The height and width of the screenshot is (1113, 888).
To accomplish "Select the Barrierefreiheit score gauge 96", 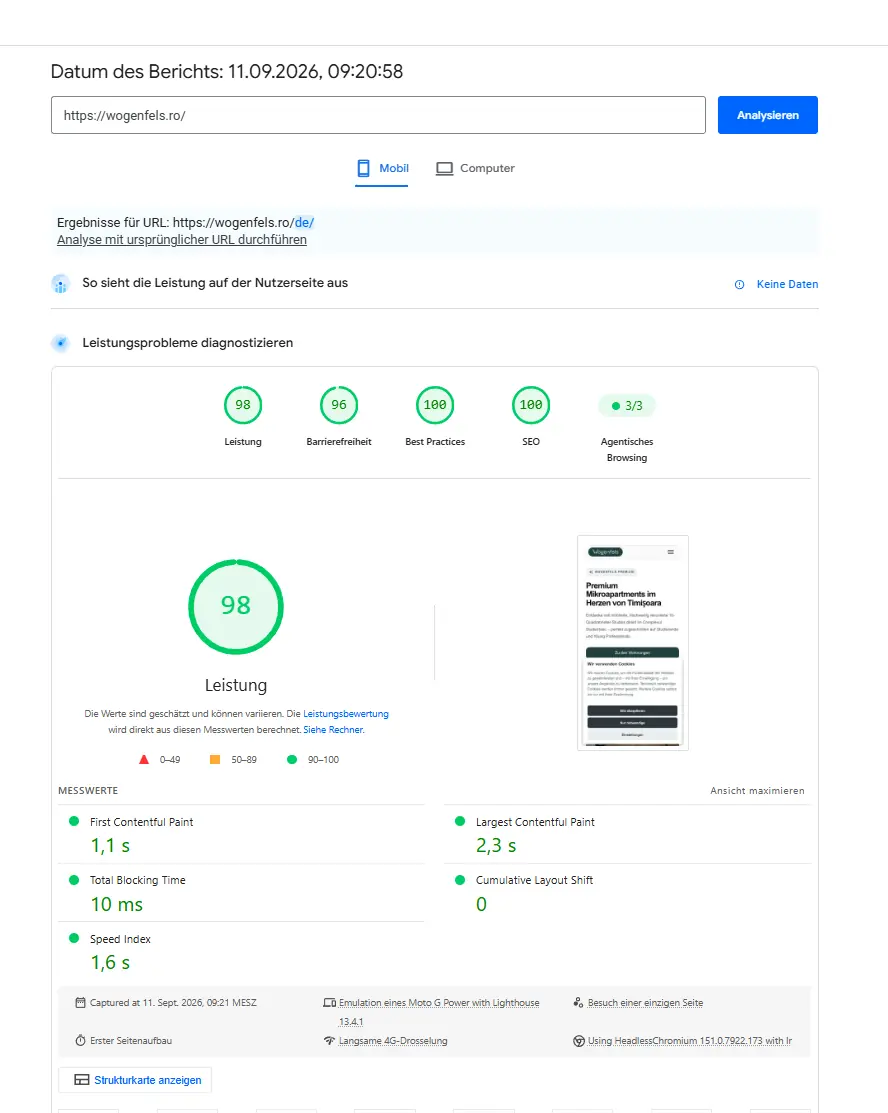I will pyautogui.click(x=339, y=405).
